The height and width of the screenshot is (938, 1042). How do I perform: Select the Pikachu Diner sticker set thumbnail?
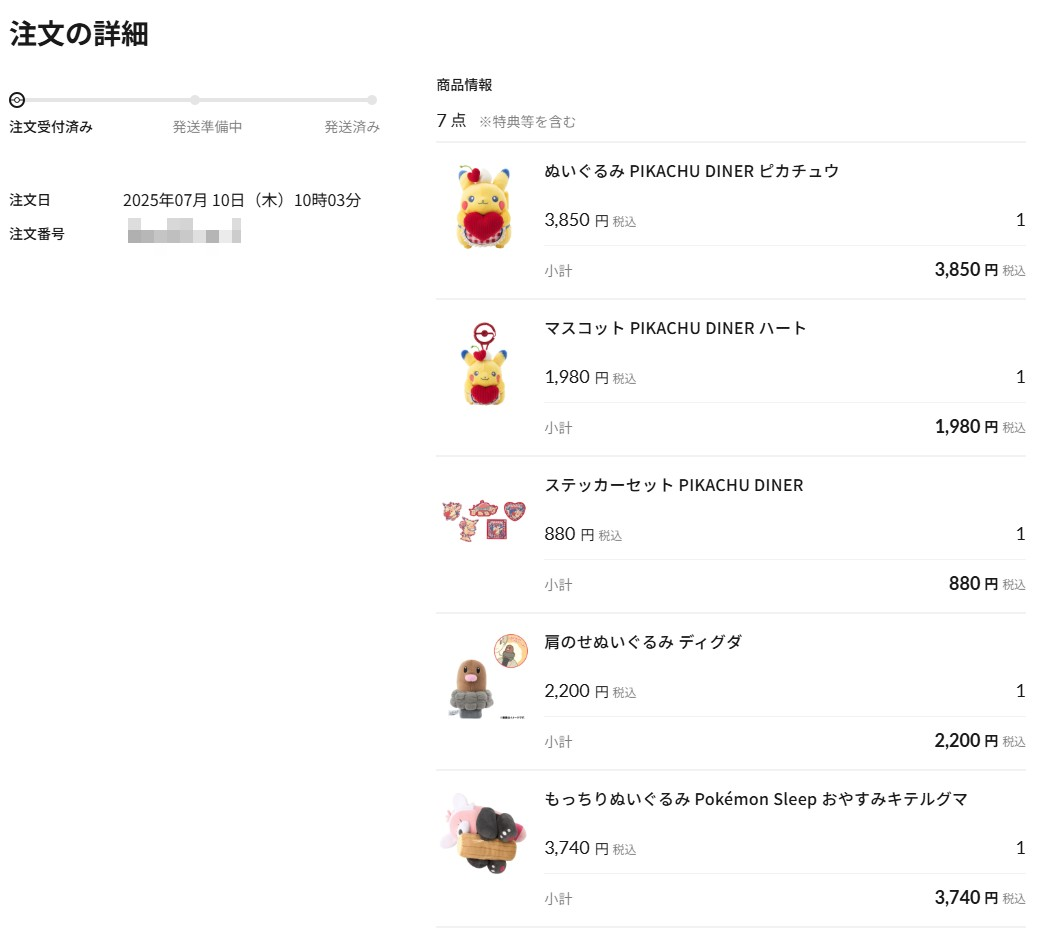[484, 521]
